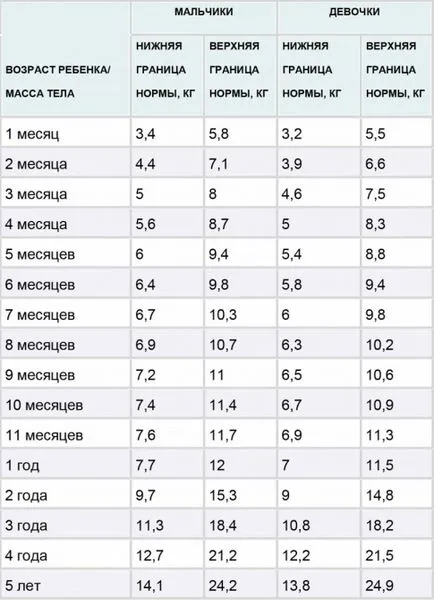This screenshot has height=600, width=434.
Task: Click girls' lower limit 10,8 for 3 года
Action: pyautogui.click(x=296, y=525)
